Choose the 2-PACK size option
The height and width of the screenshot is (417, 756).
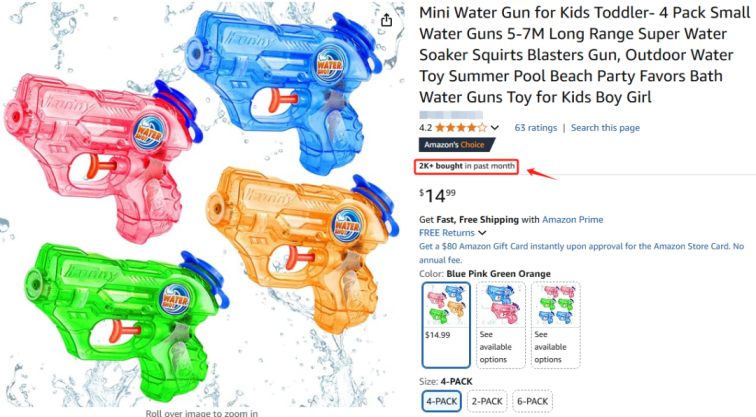(x=487, y=401)
